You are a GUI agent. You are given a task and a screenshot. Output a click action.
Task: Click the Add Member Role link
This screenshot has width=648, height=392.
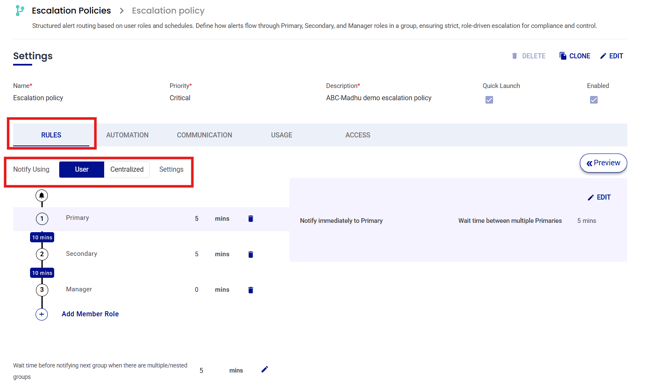[90, 314]
